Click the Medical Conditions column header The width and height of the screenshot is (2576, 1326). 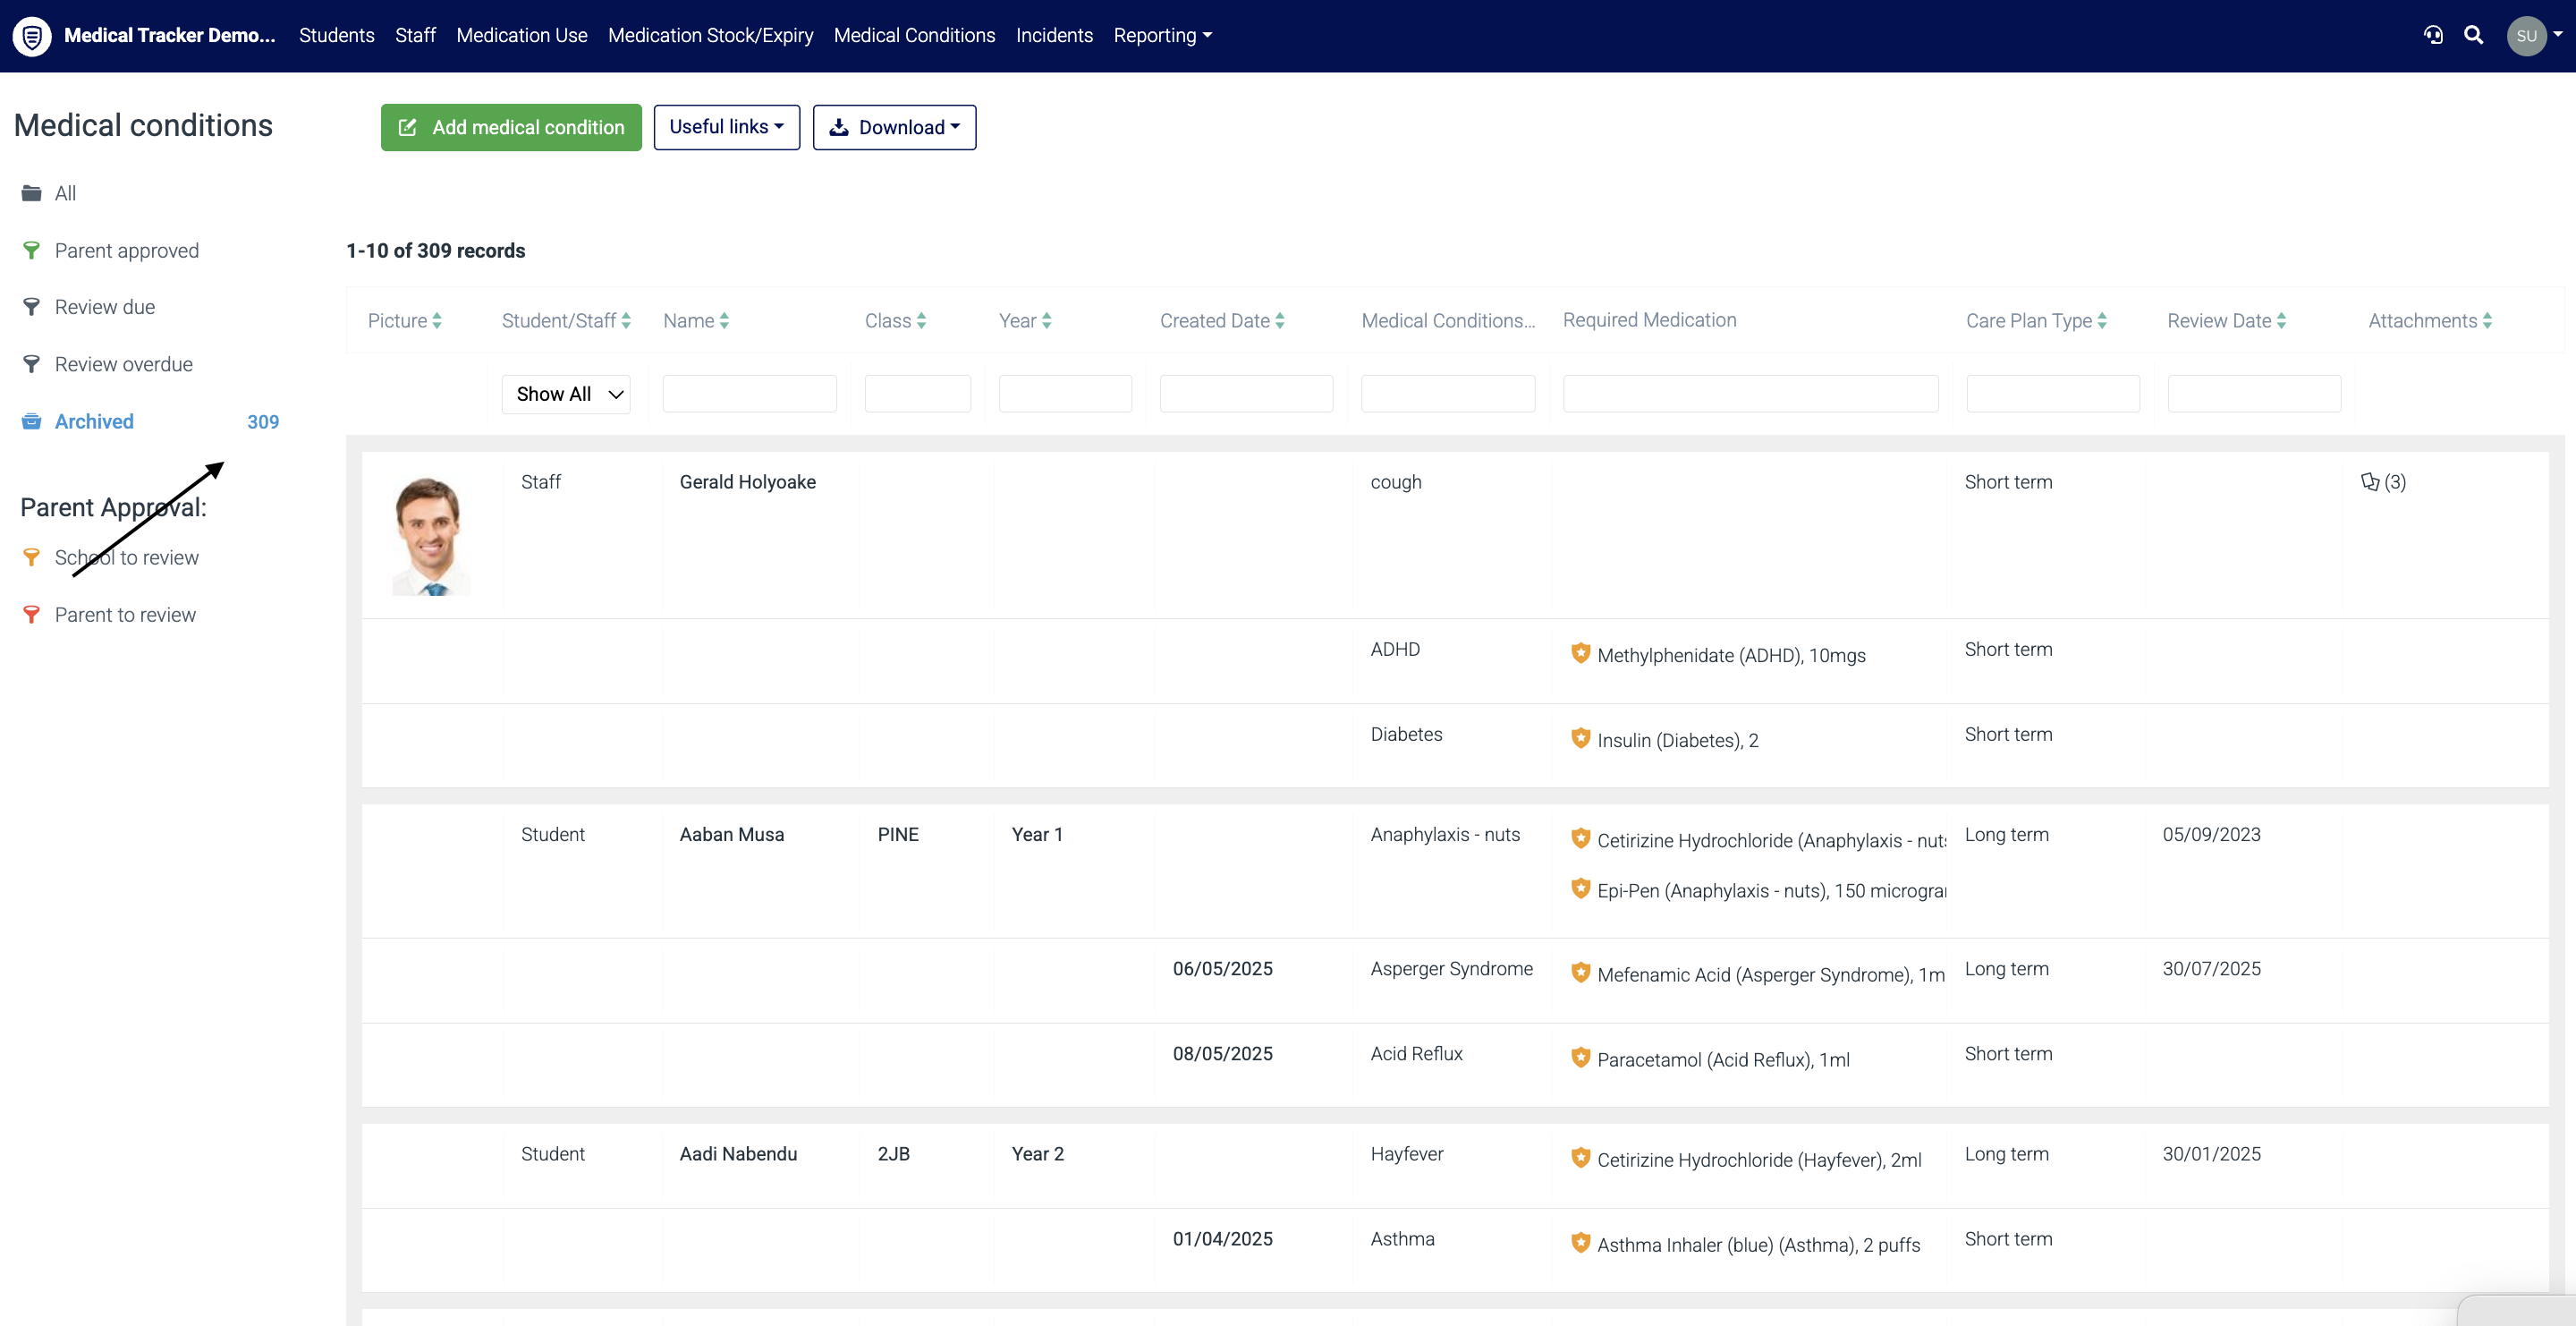point(1447,321)
